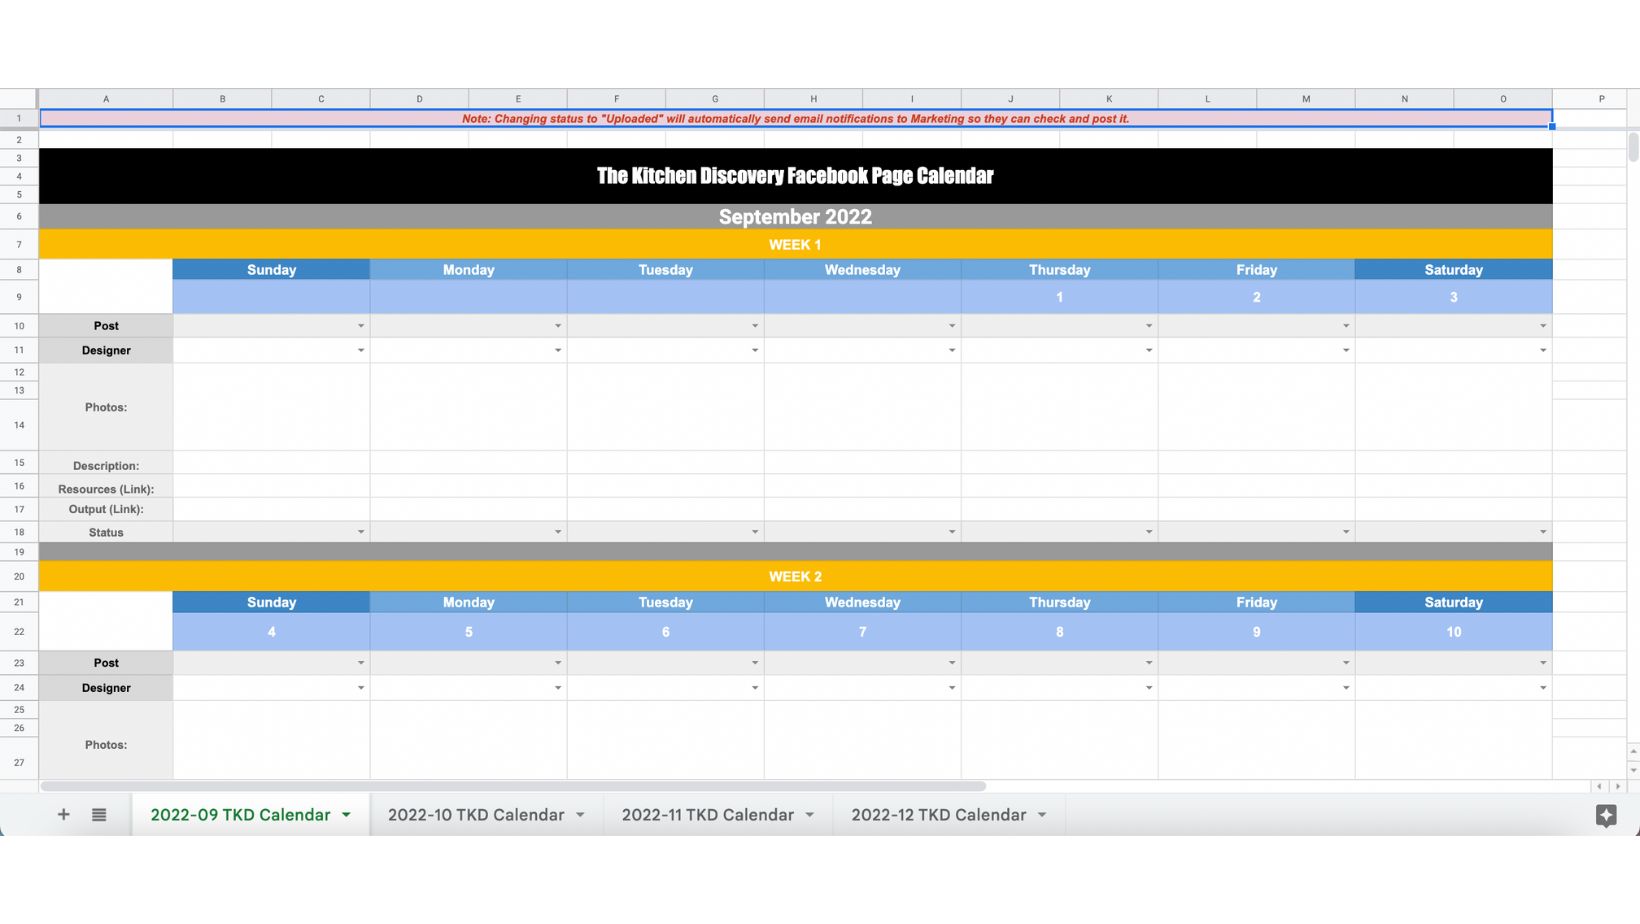Click the horizontal scrollbar thumb

[x=513, y=787]
